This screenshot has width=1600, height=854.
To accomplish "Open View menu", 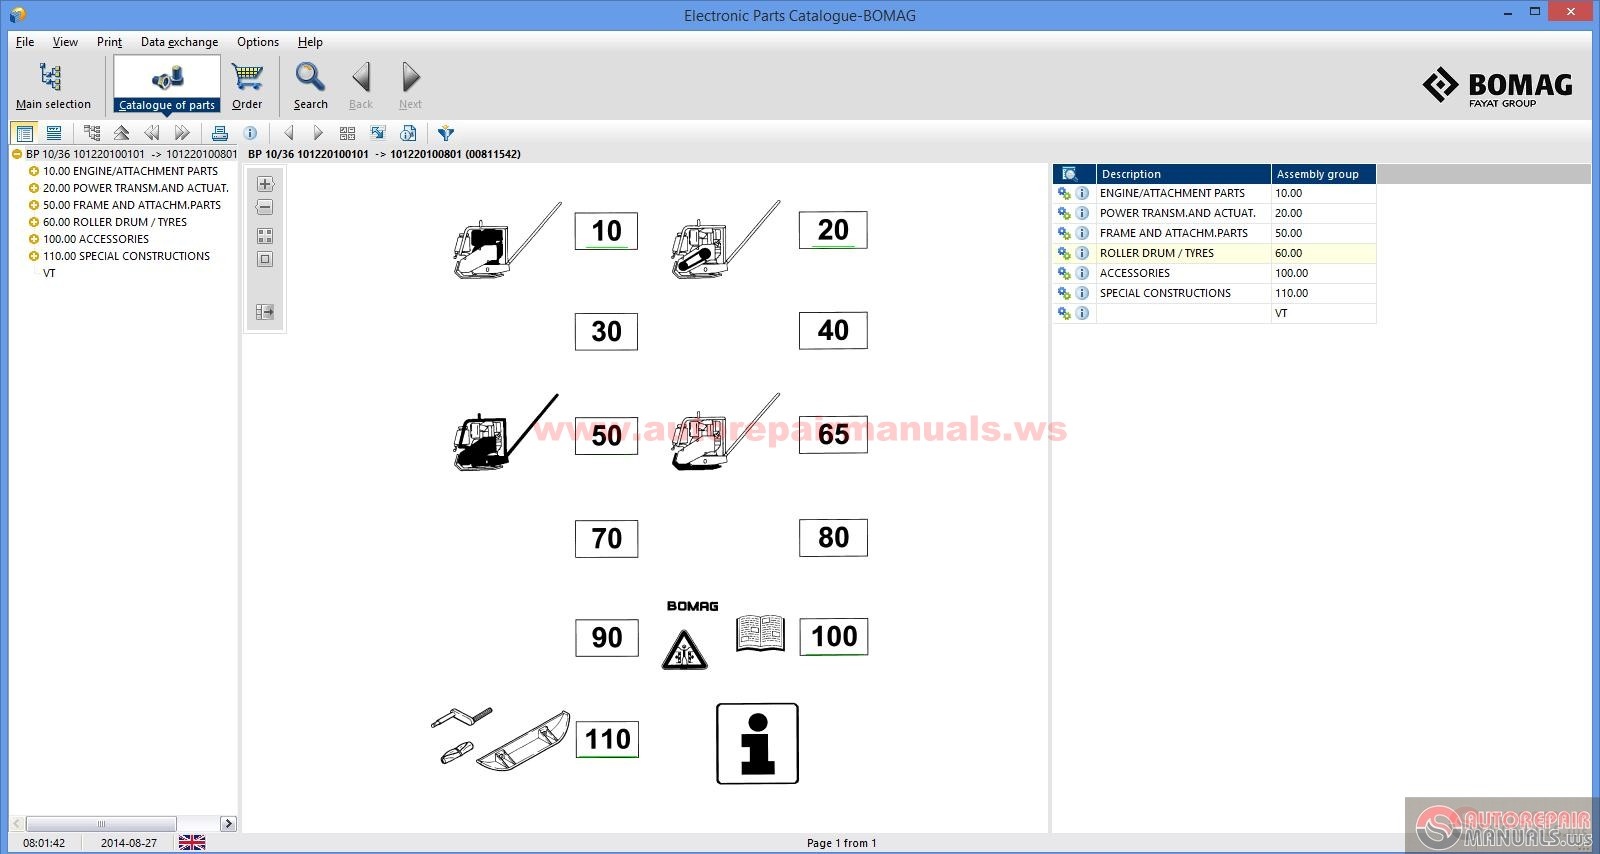I will (x=65, y=42).
